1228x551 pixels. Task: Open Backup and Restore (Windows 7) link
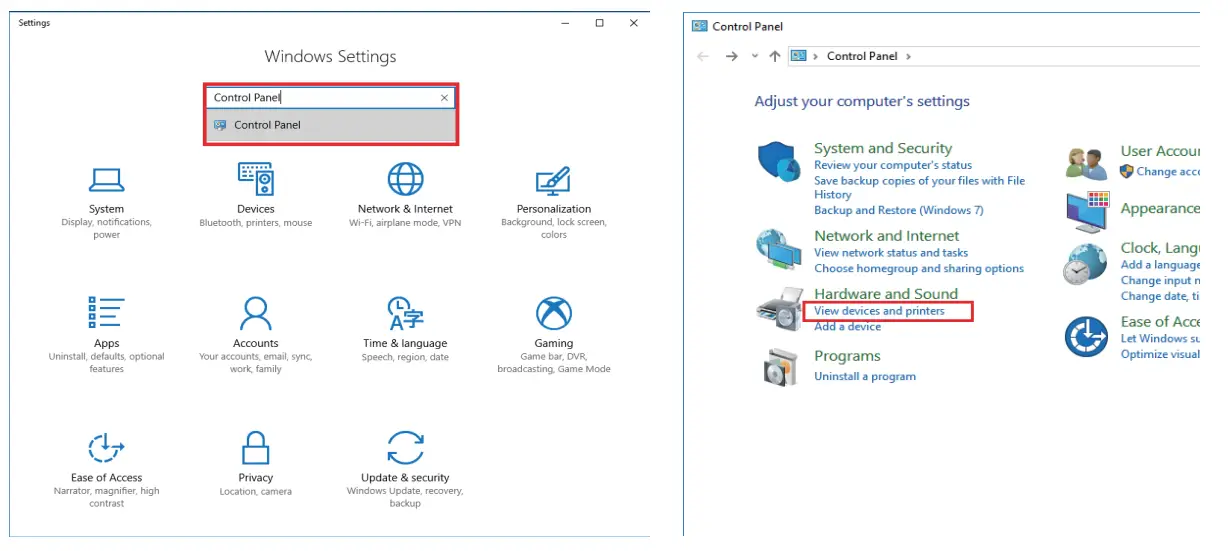coord(898,210)
